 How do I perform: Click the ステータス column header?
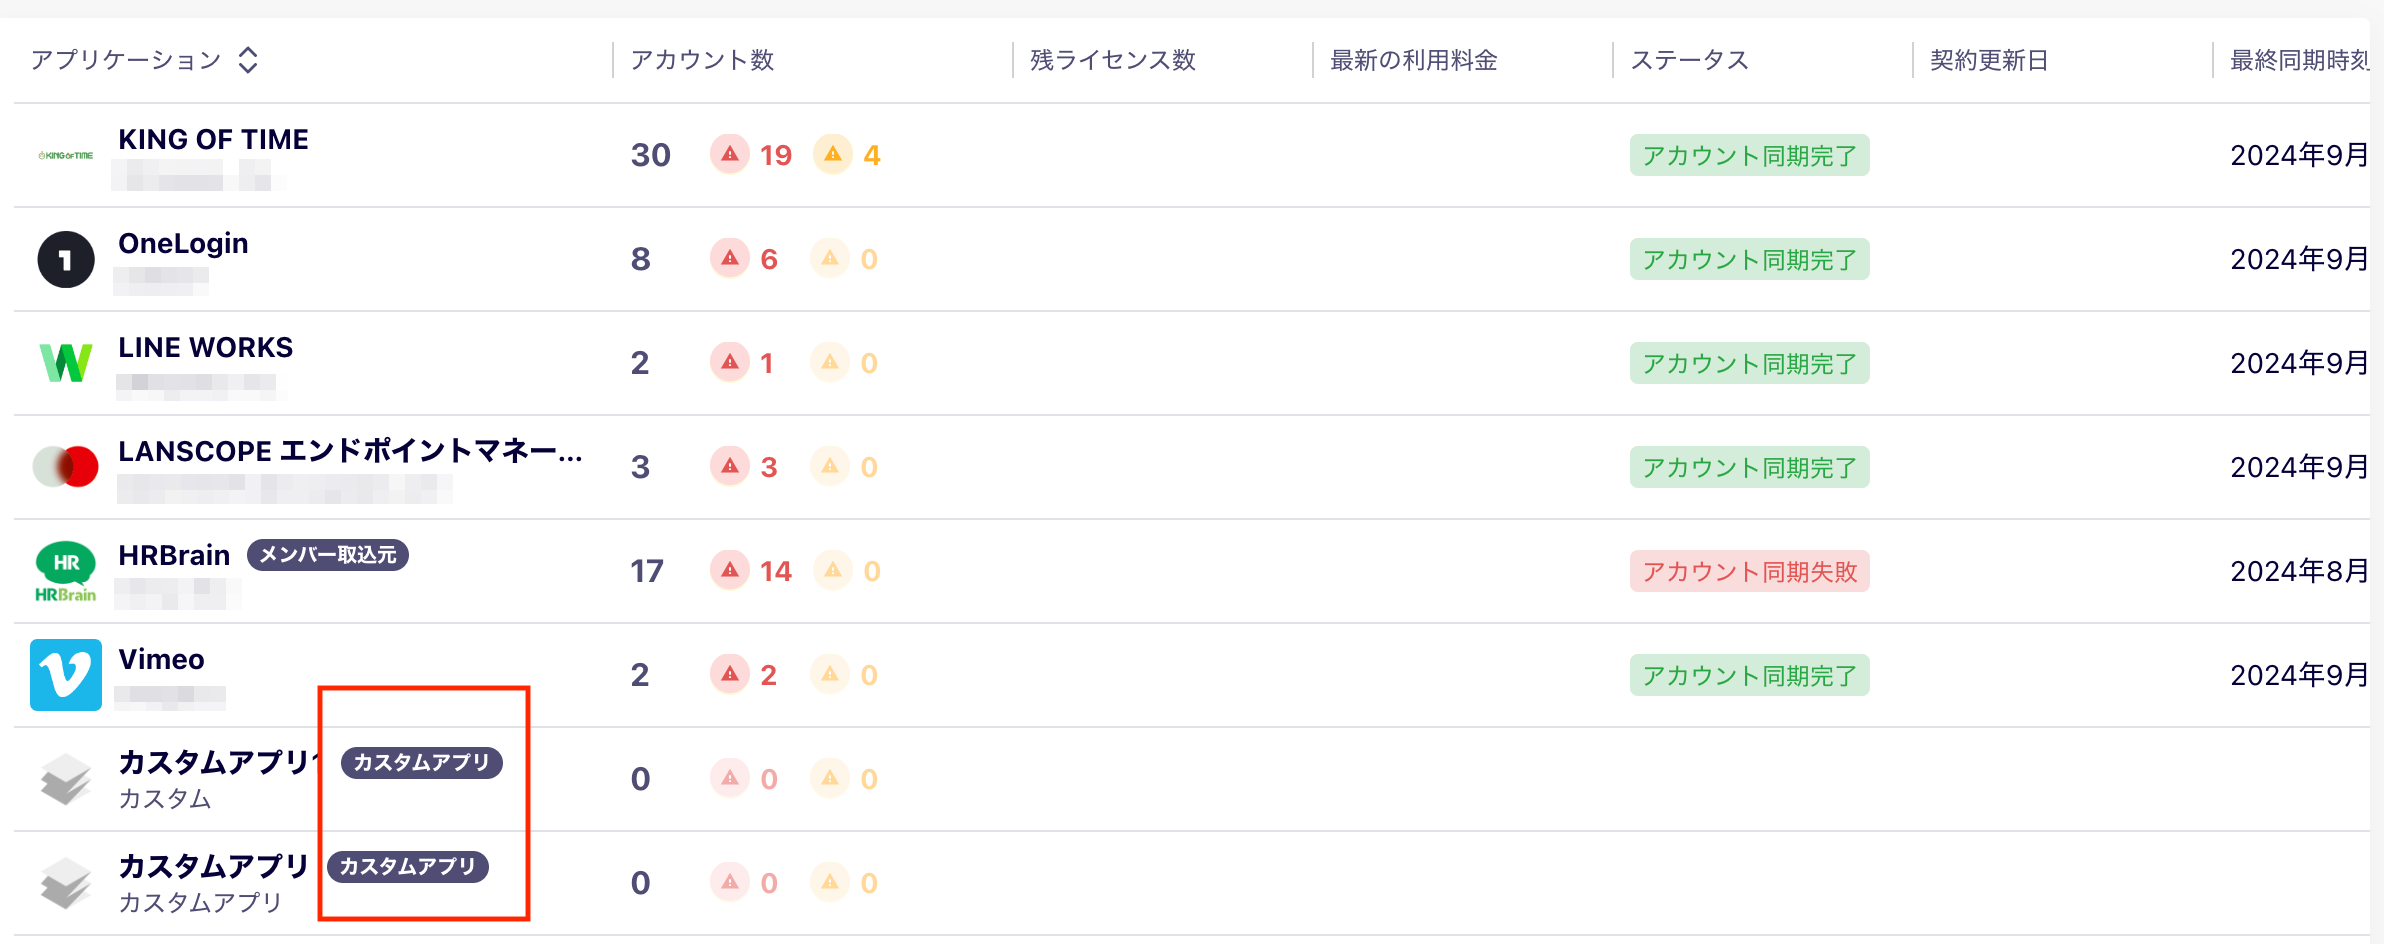1689,60
